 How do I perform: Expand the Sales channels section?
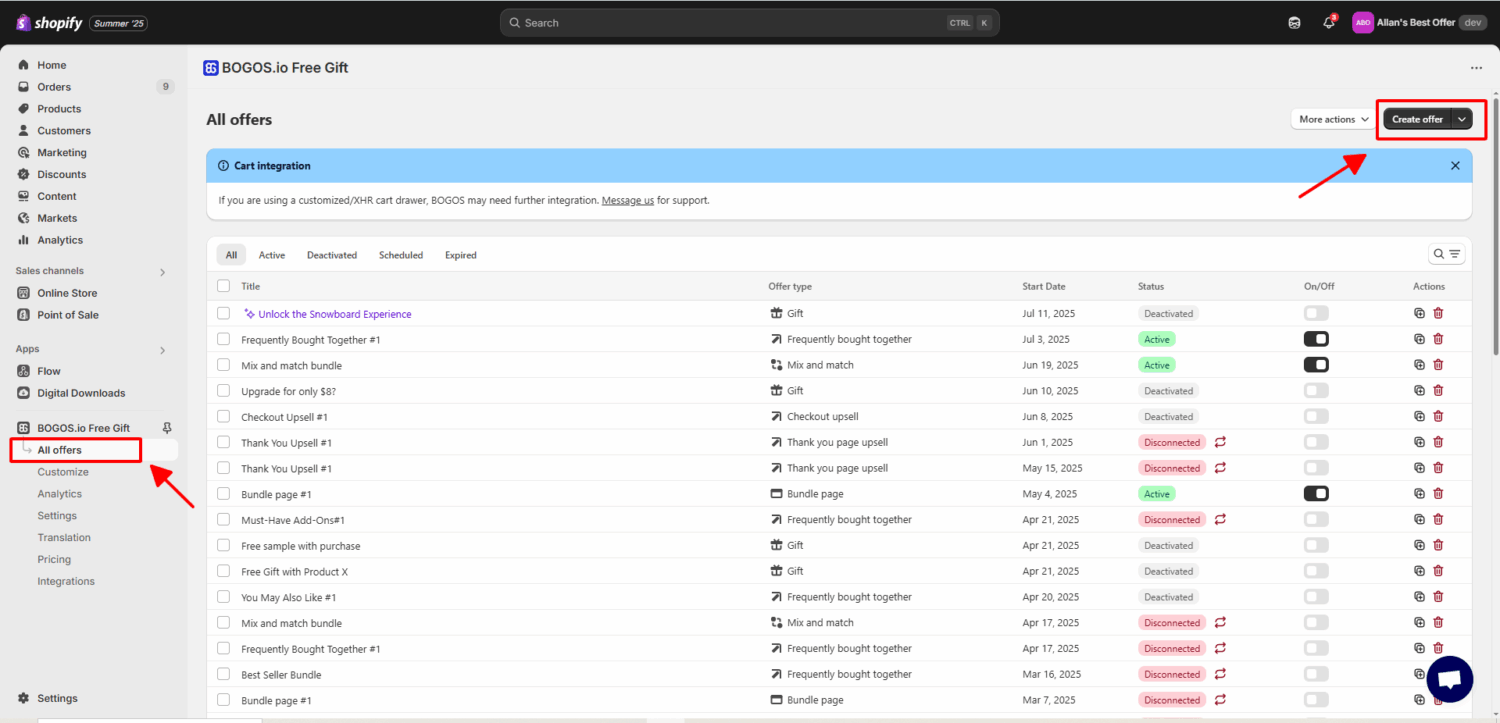tap(163, 272)
